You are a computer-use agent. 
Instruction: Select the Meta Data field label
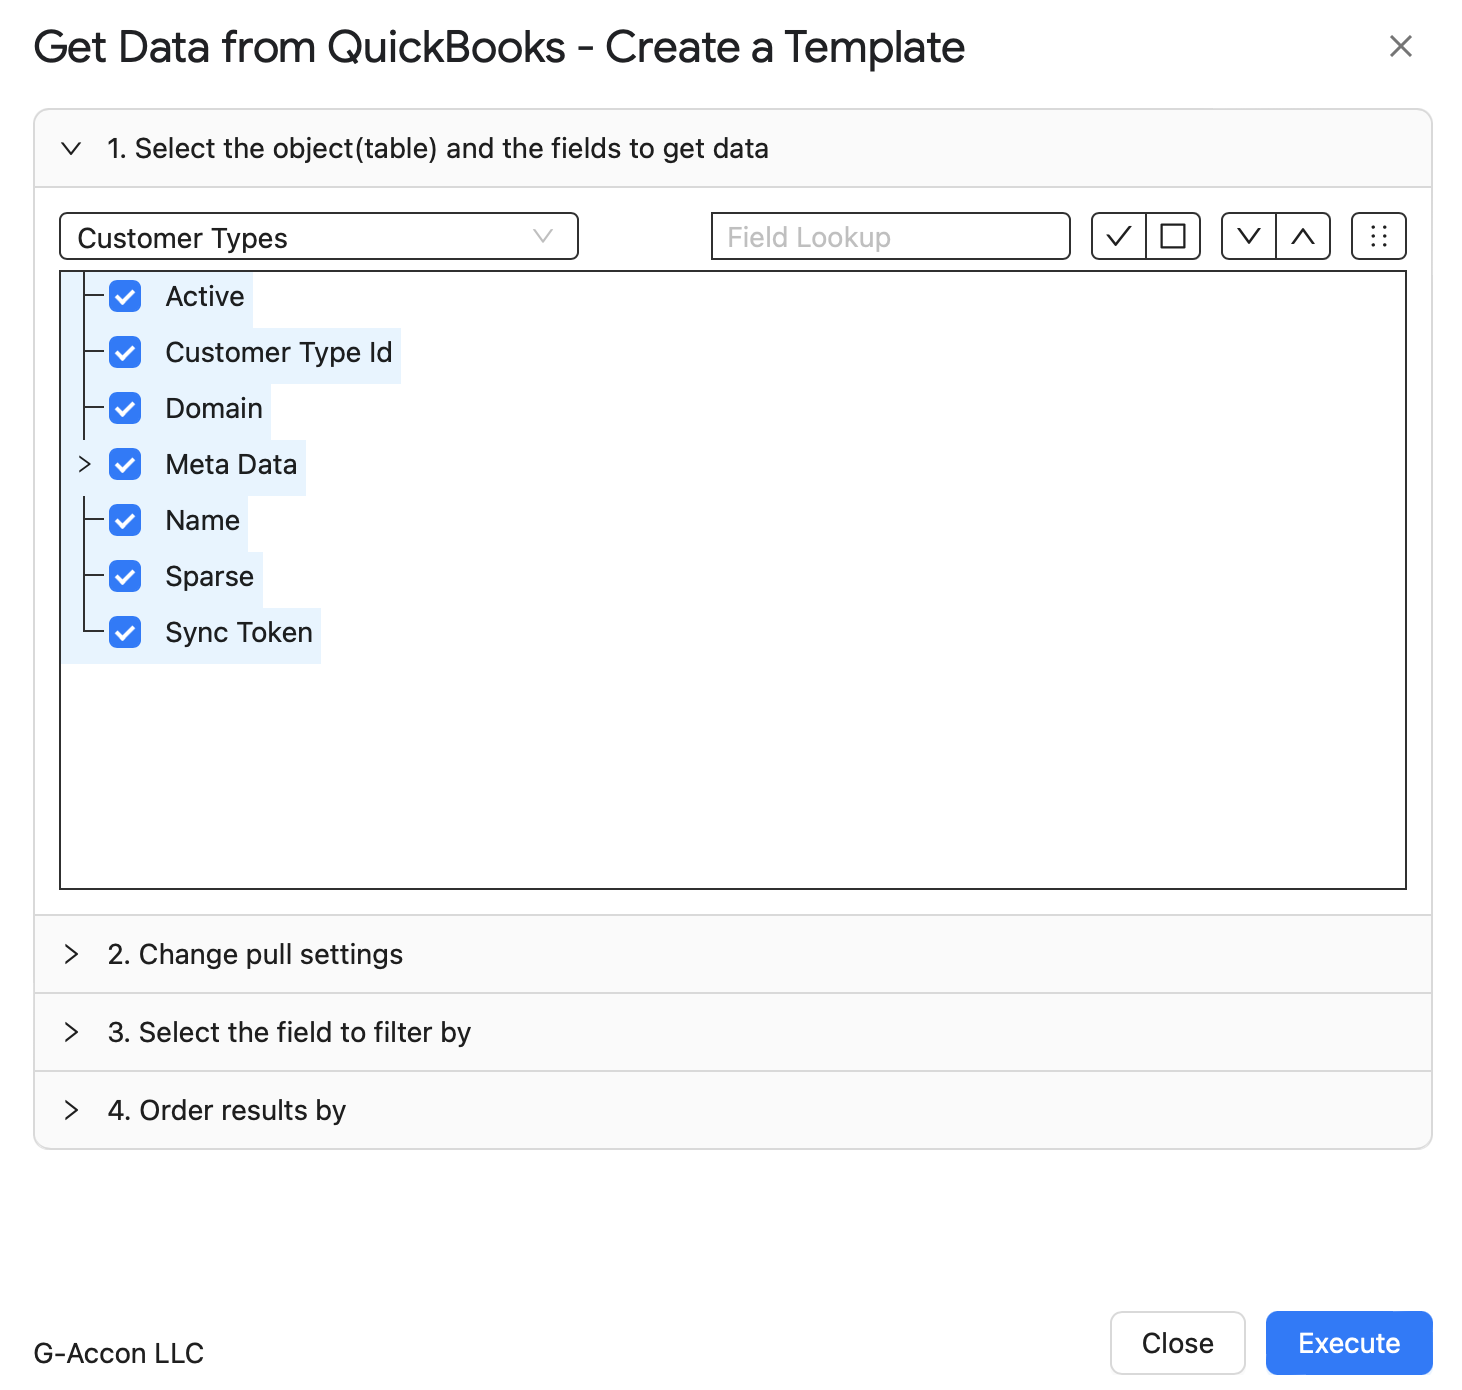[231, 465]
